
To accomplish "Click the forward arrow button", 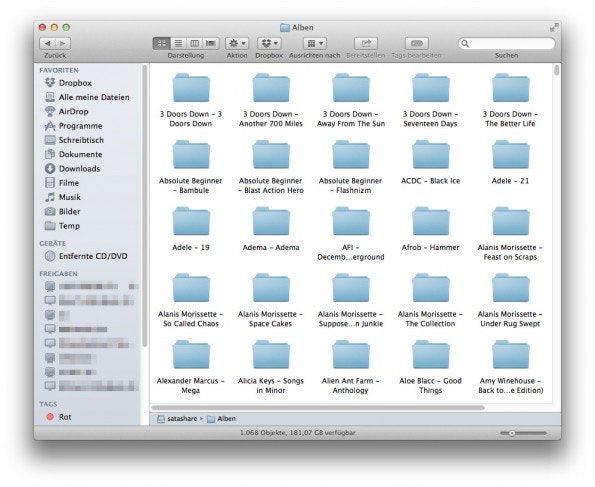I will tap(63, 43).
